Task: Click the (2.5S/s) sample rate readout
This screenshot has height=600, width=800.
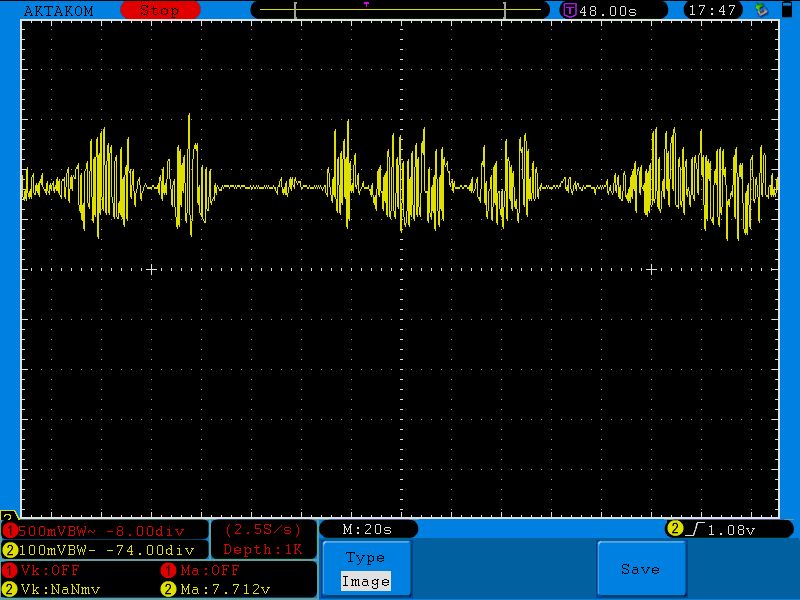Action: coord(263,530)
